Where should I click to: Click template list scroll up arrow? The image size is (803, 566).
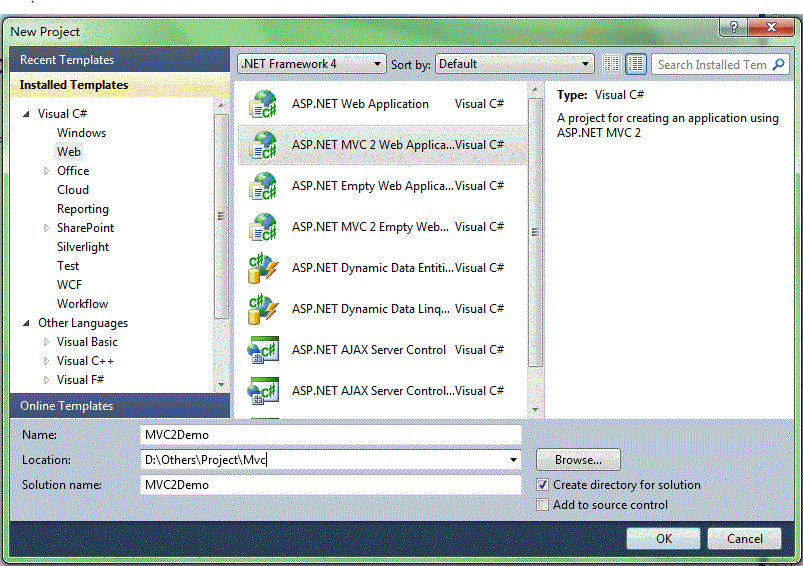pyautogui.click(x=535, y=89)
